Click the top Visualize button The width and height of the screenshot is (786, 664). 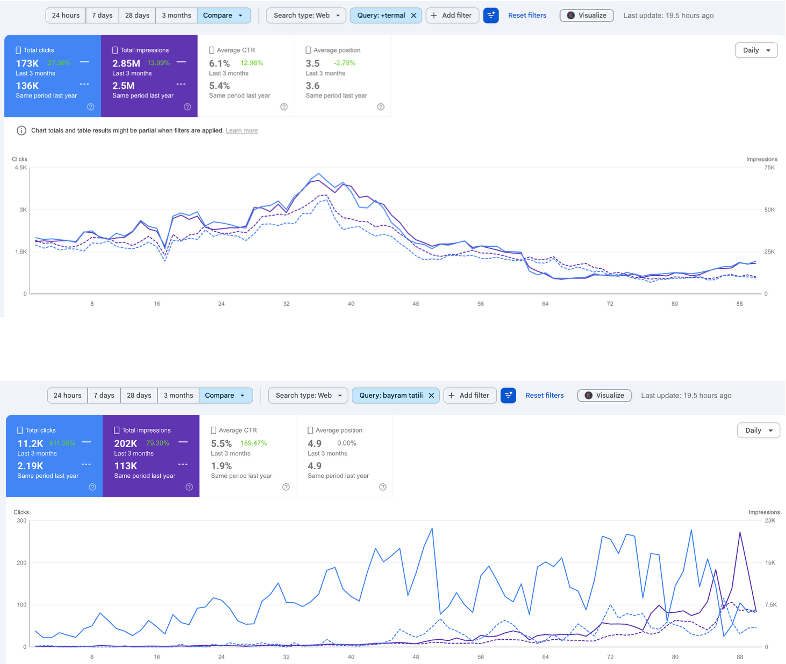coord(586,16)
